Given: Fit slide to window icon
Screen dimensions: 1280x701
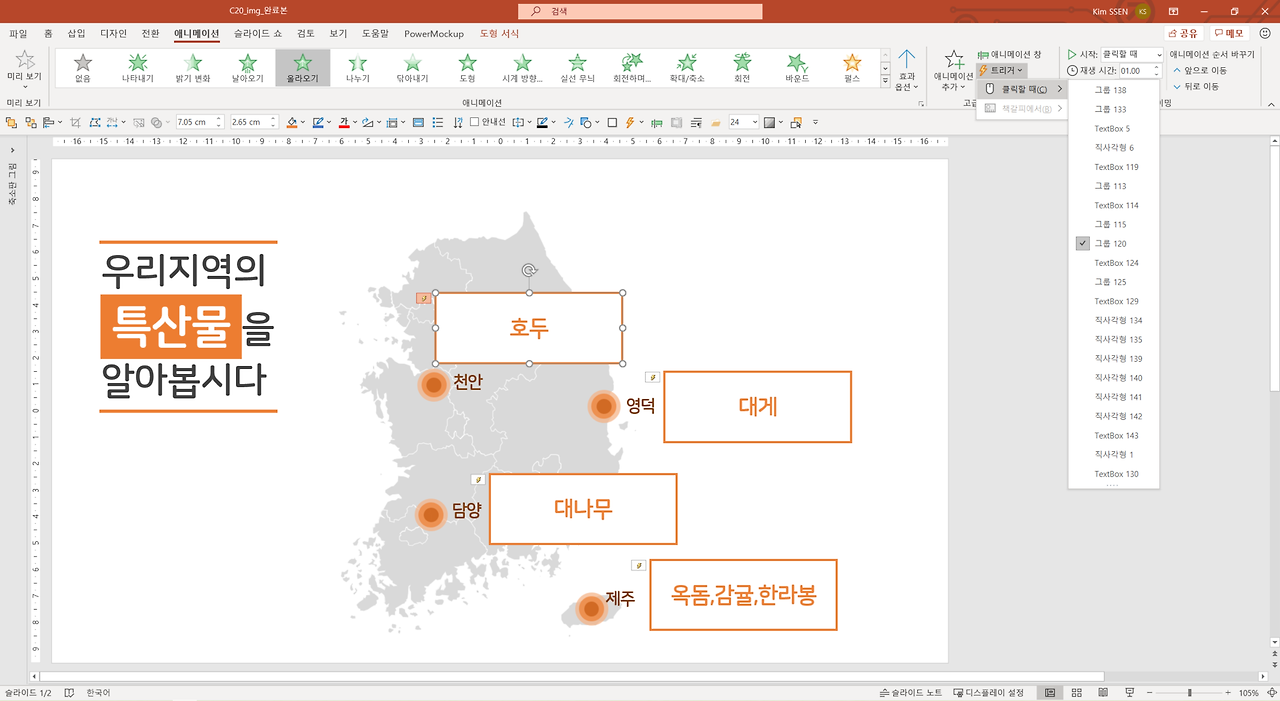Looking at the screenshot, I should click(x=1271, y=692).
